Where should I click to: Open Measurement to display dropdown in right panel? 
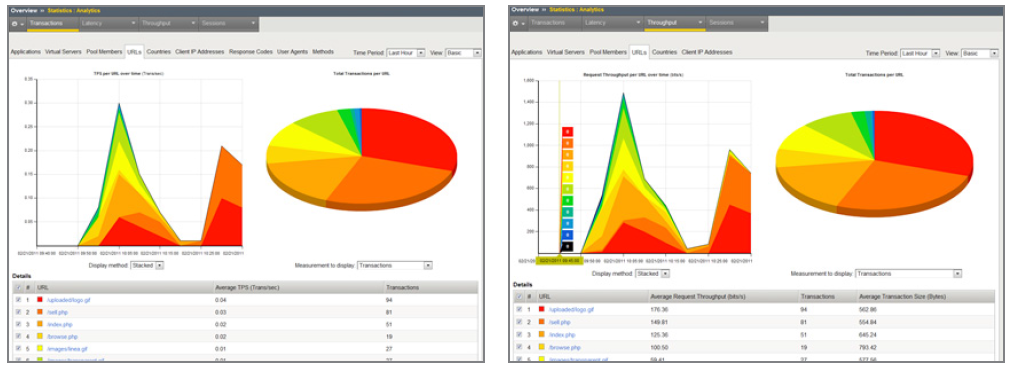pos(908,274)
